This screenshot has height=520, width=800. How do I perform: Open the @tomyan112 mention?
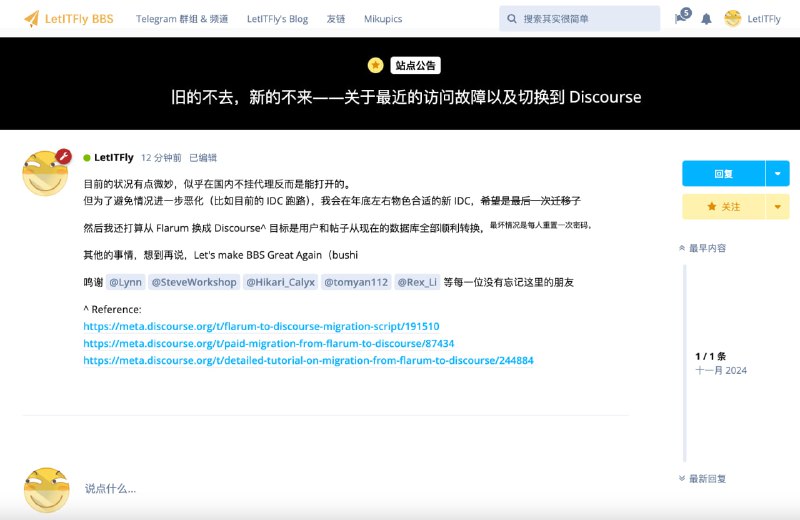coord(356,282)
